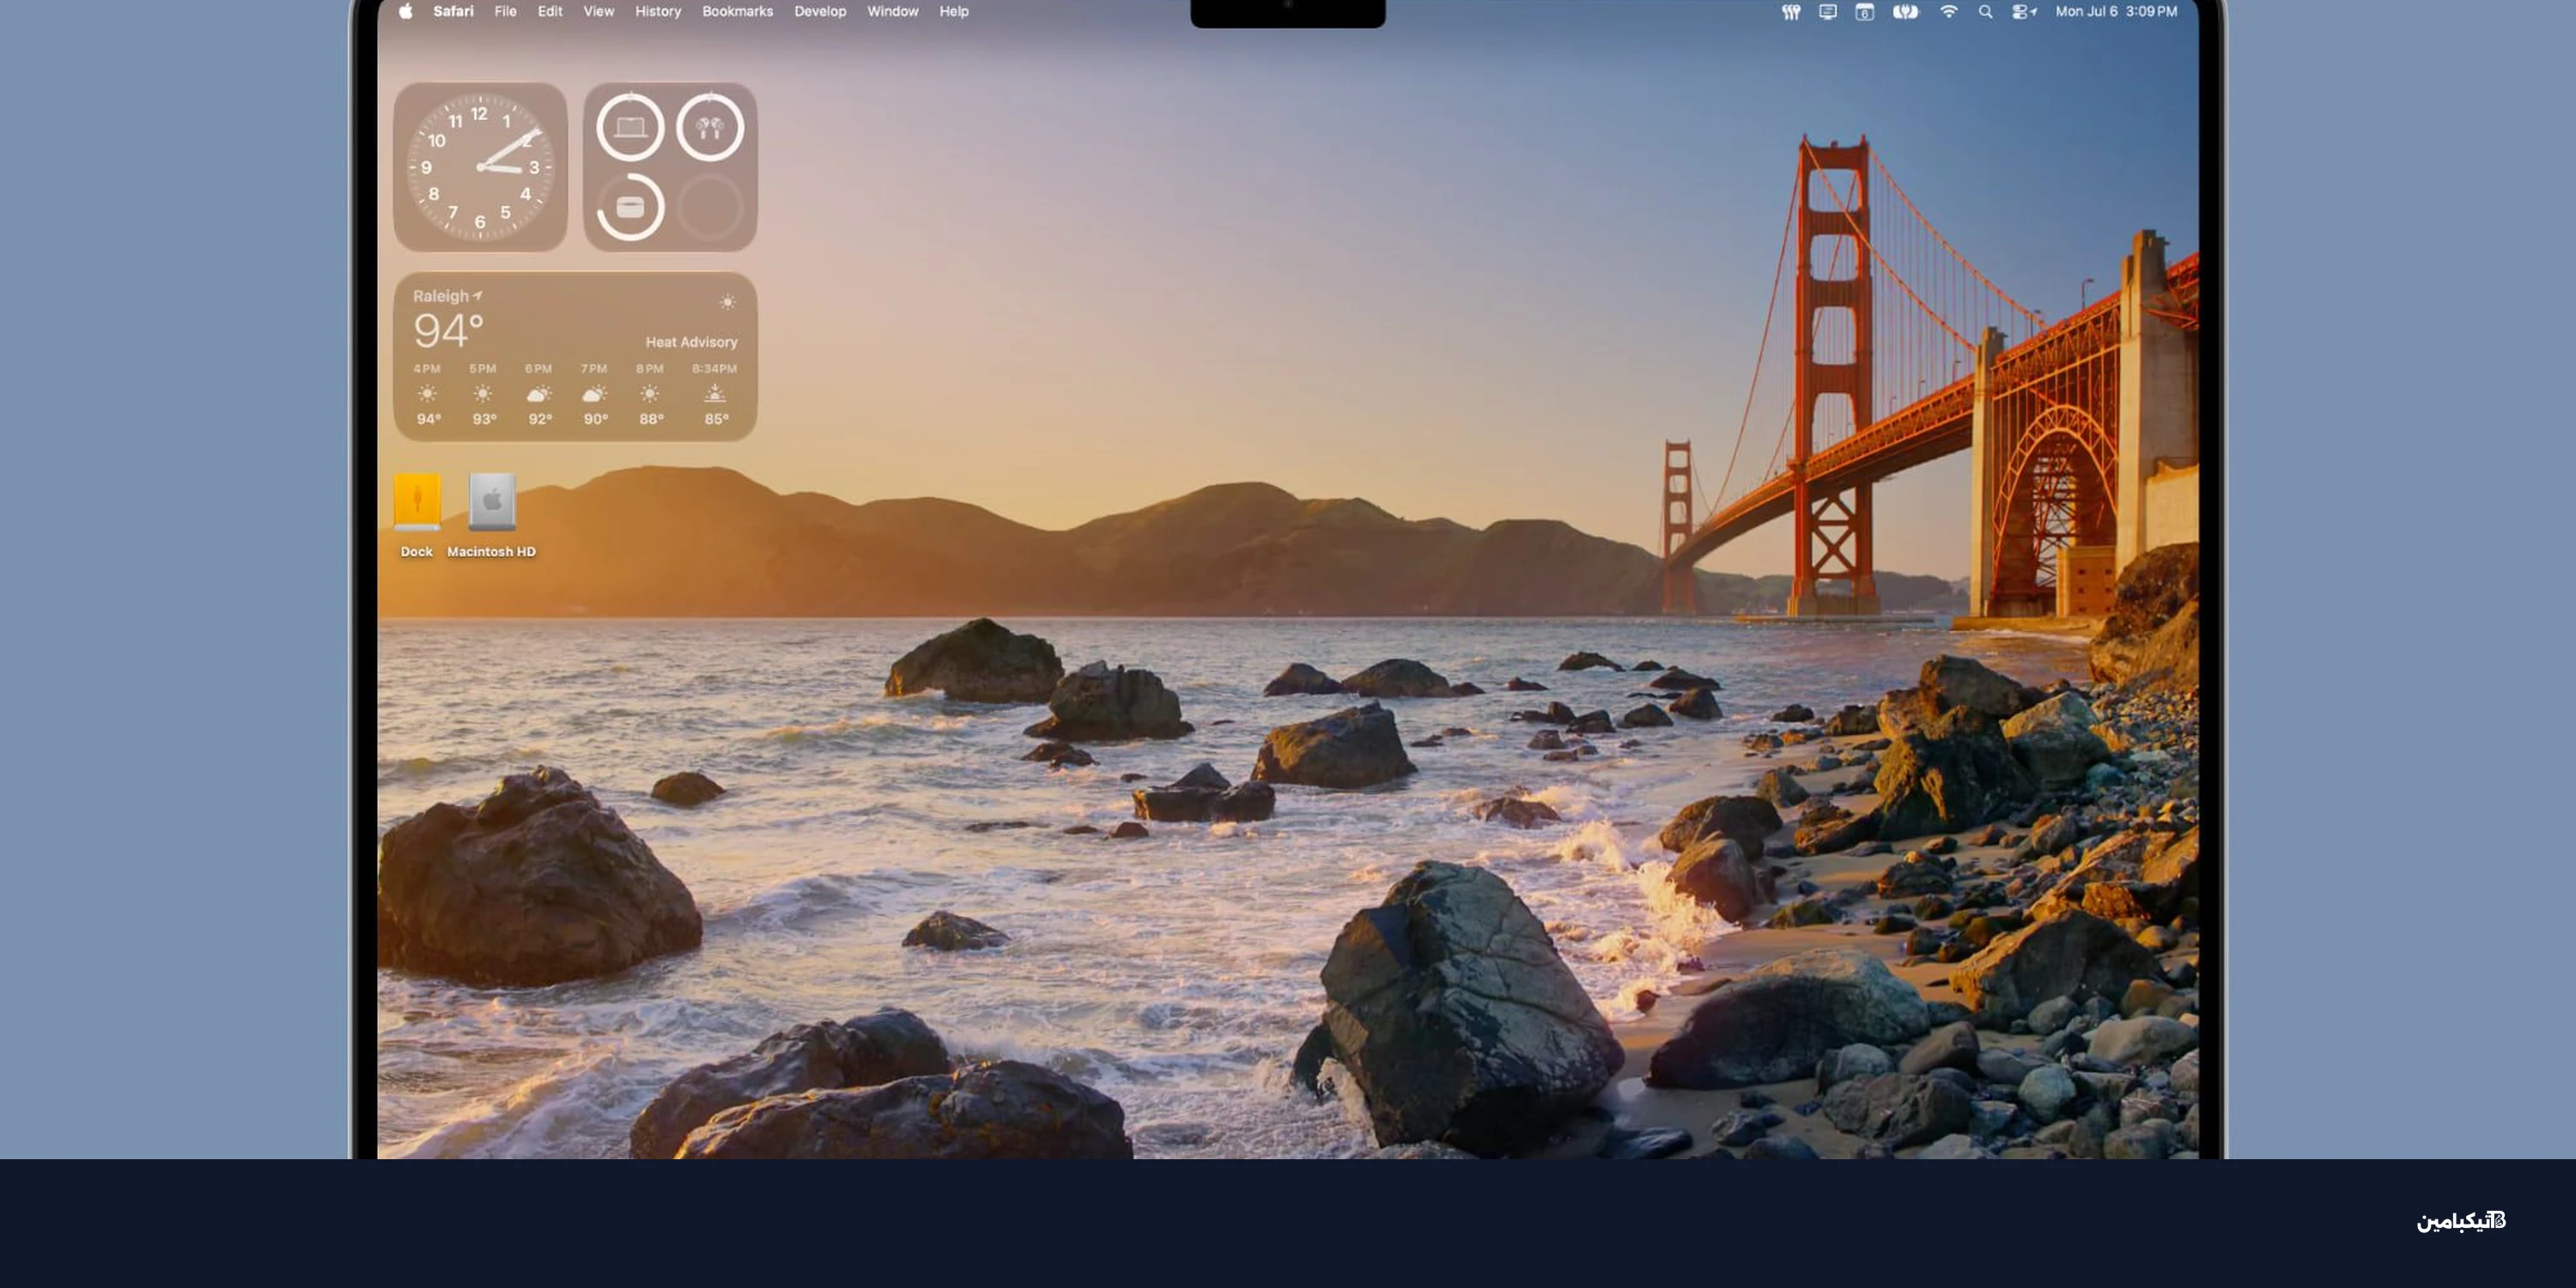Image resolution: width=2576 pixels, height=1288 pixels.
Task: Click the MacBook battery ring
Action: pos(630,127)
